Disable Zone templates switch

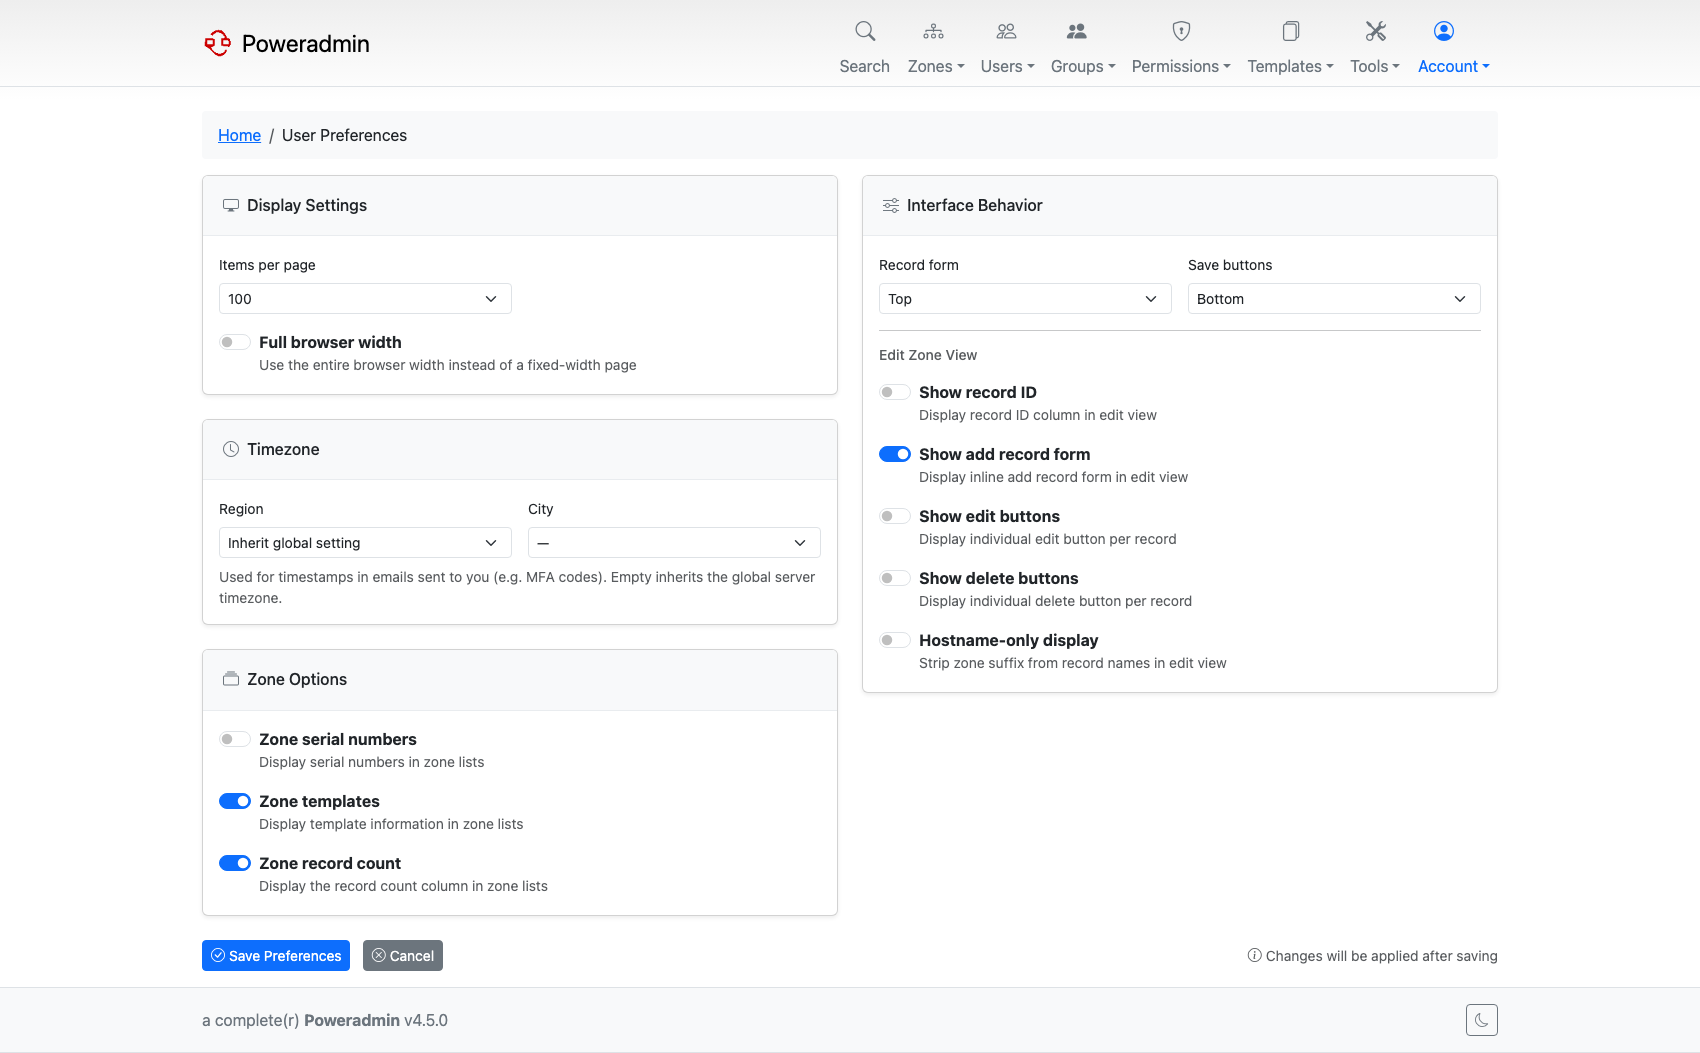[235, 801]
